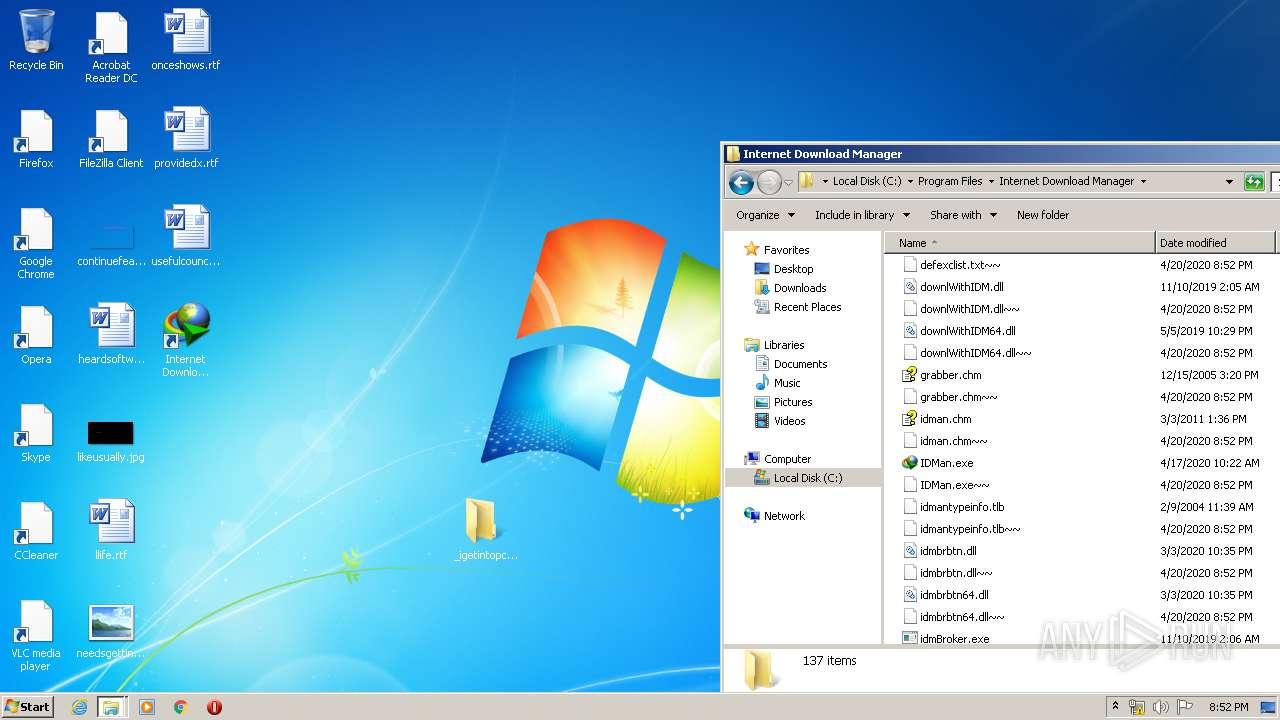Screen dimensions: 1280x720
Task: Go back in Explorer window
Action: click(741, 182)
